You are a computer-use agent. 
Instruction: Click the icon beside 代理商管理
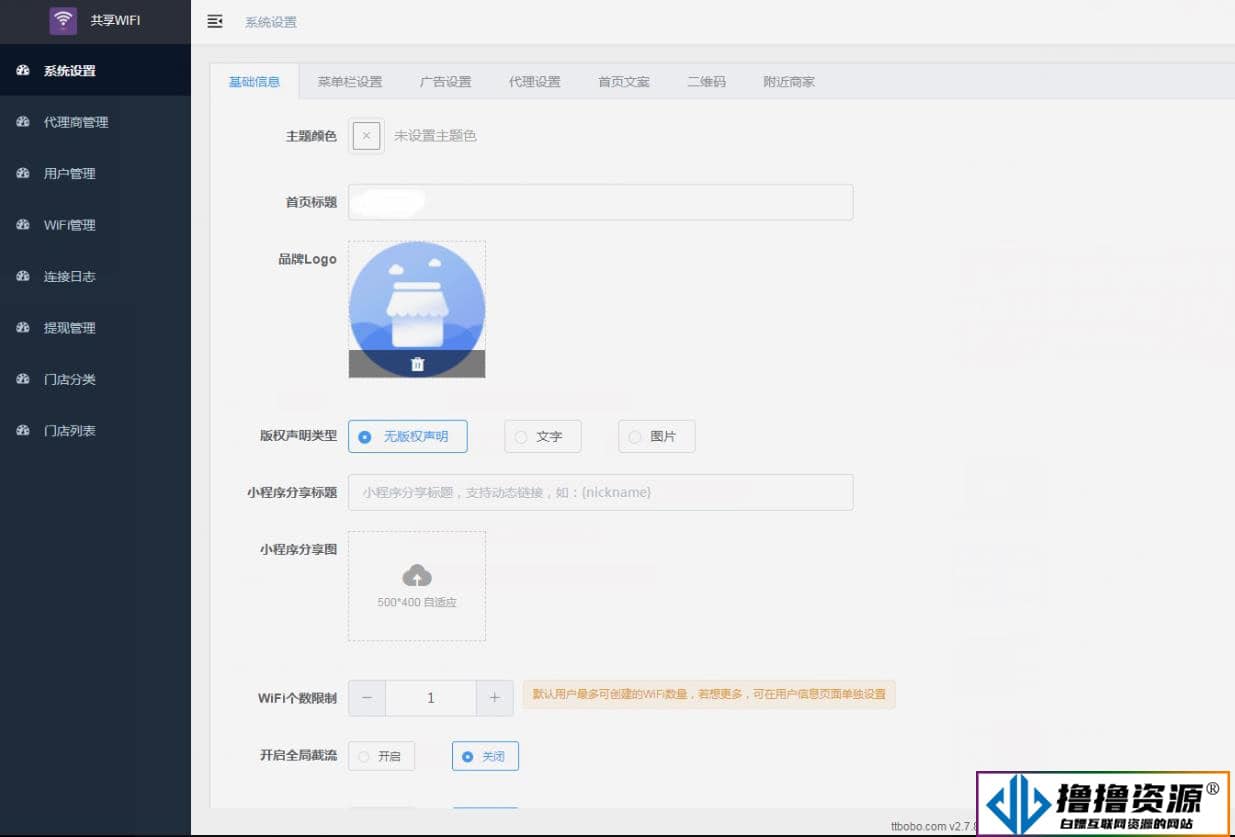coord(23,122)
